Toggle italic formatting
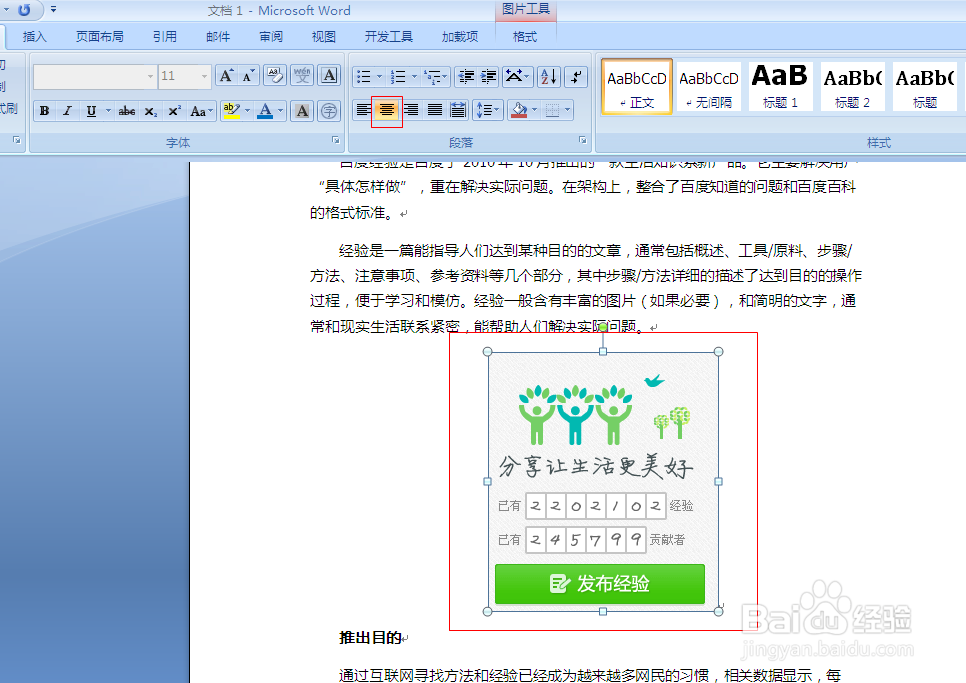The image size is (966, 683). click(67, 110)
